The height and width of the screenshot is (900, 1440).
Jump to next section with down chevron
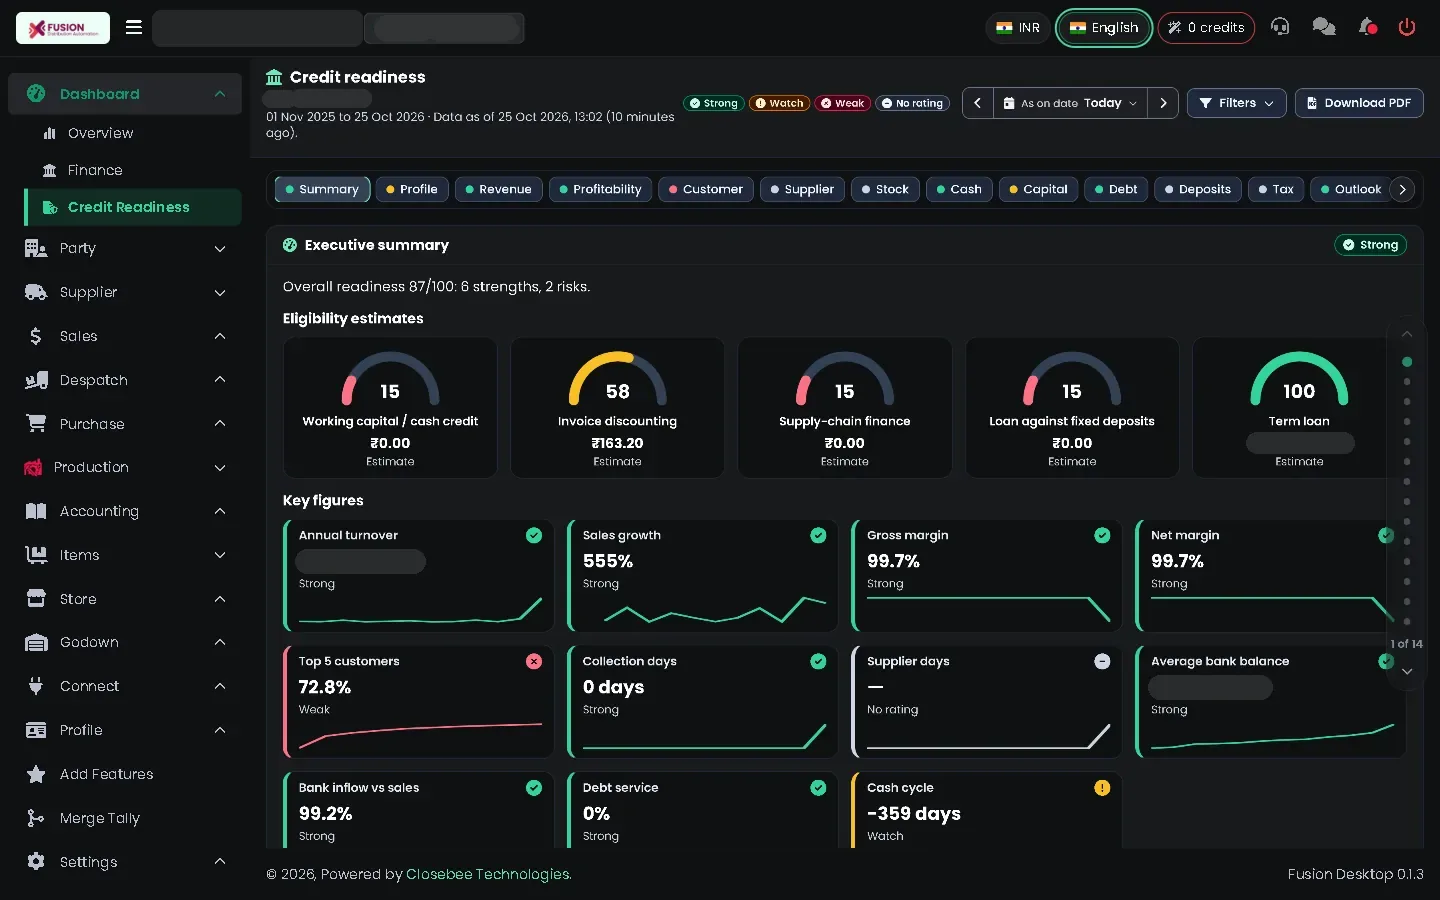[1407, 671]
